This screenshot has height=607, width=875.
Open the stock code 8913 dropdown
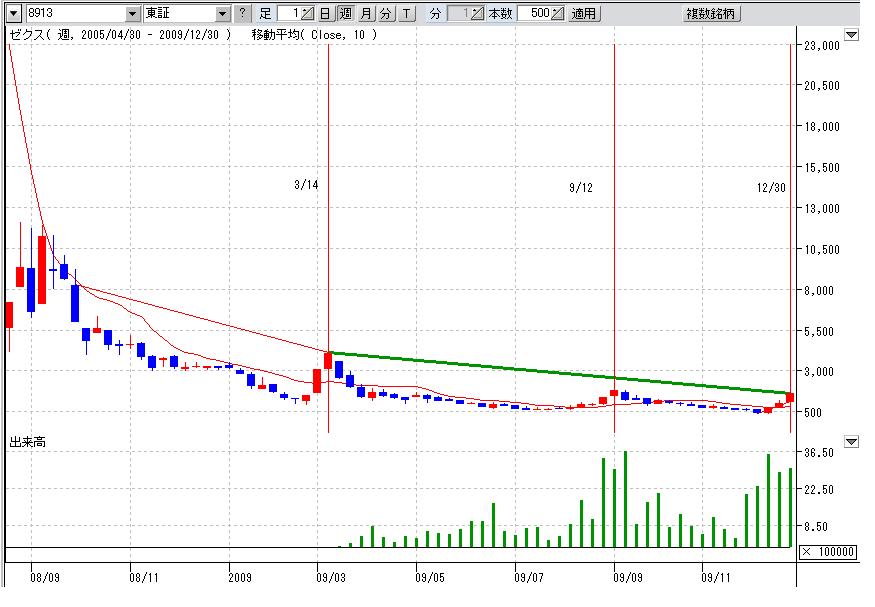(133, 14)
